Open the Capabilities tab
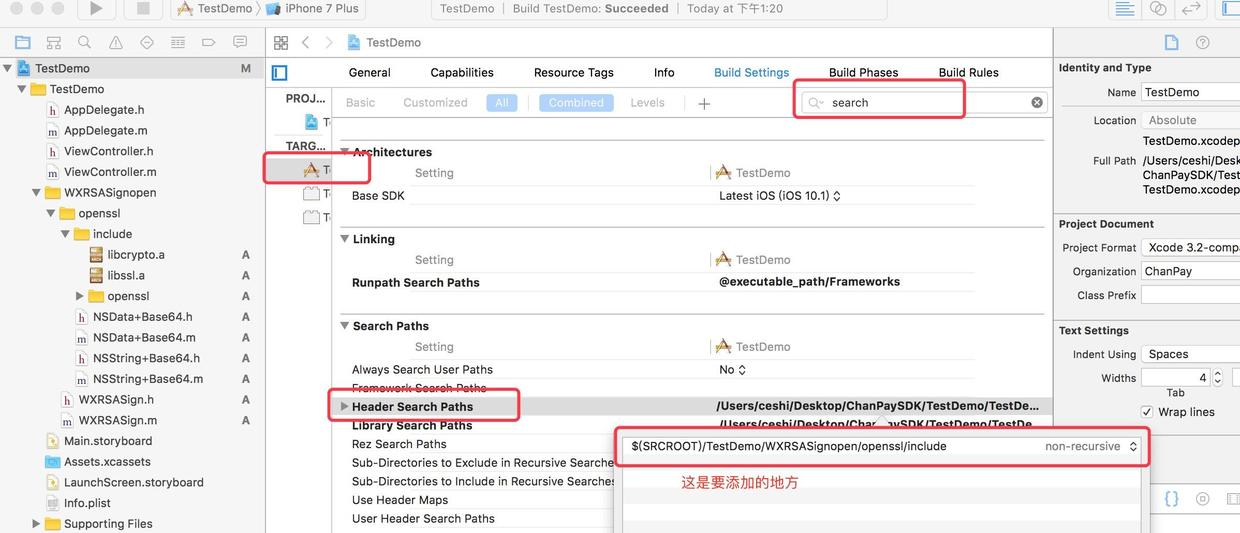Screen dimensions: 1240x533 coord(462,73)
